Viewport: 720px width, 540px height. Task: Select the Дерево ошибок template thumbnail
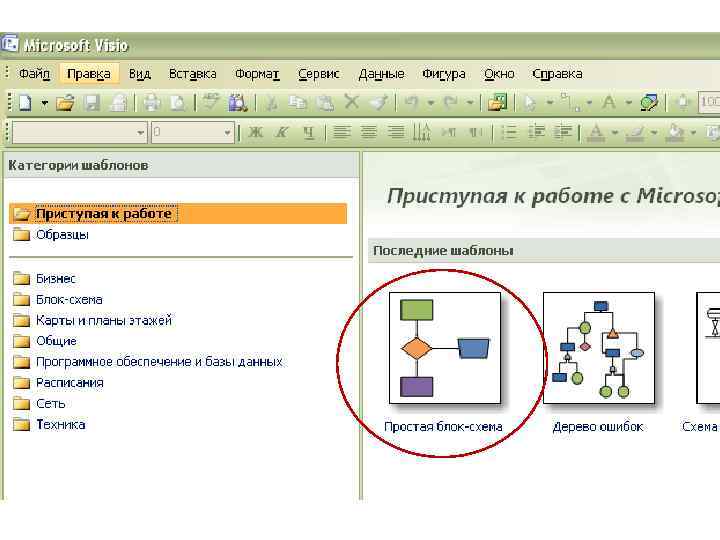tap(599, 348)
